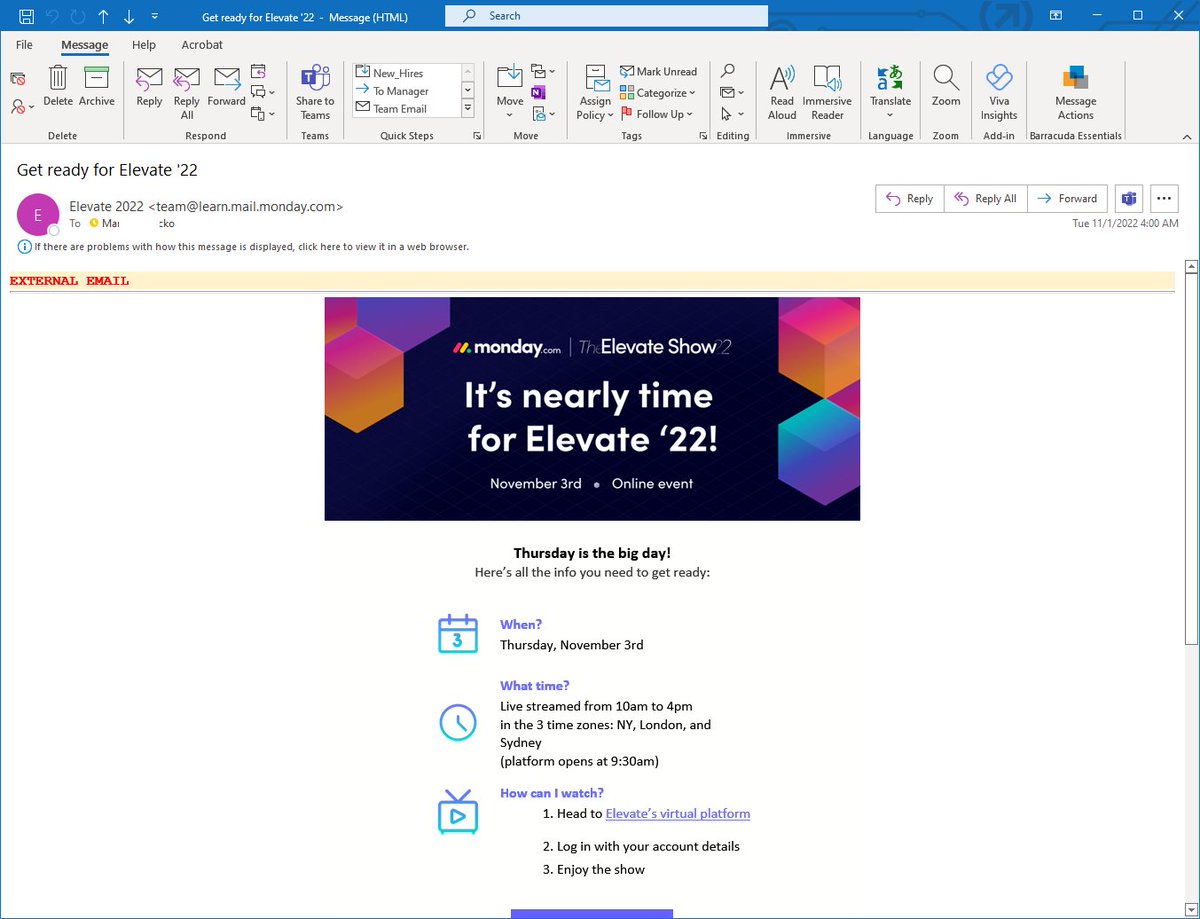
Task: Open the File menu
Action: point(24,45)
